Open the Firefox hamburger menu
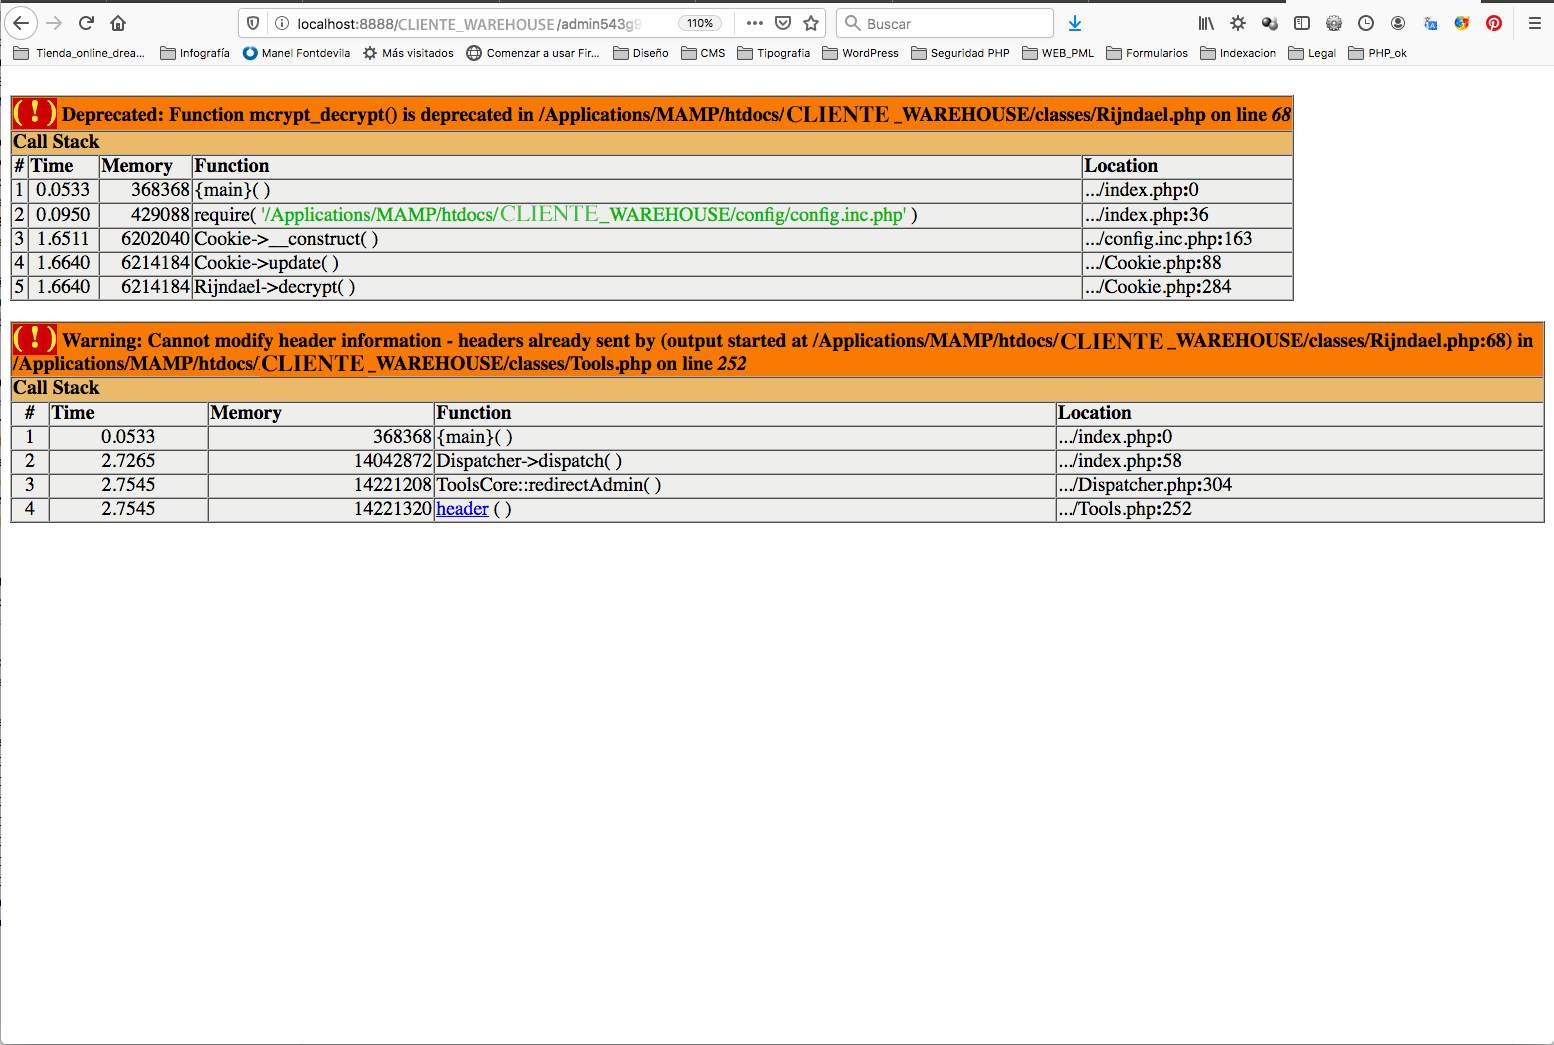1554x1045 pixels. [1535, 23]
